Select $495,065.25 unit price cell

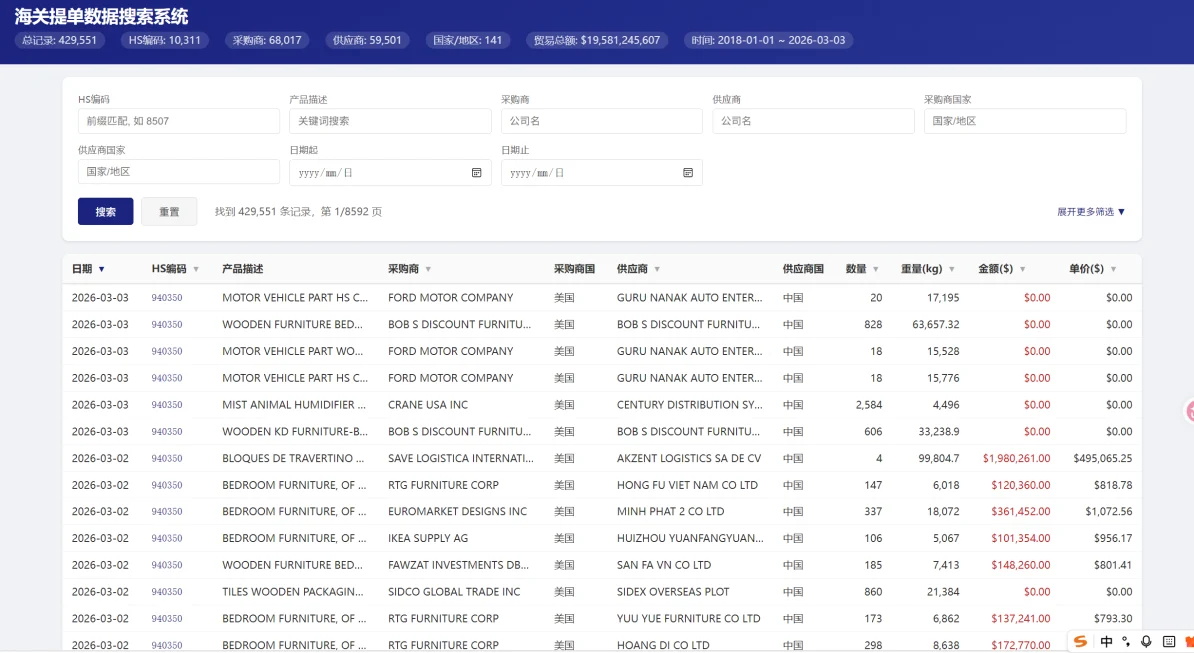pyautogui.click(x=1103, y=458)
